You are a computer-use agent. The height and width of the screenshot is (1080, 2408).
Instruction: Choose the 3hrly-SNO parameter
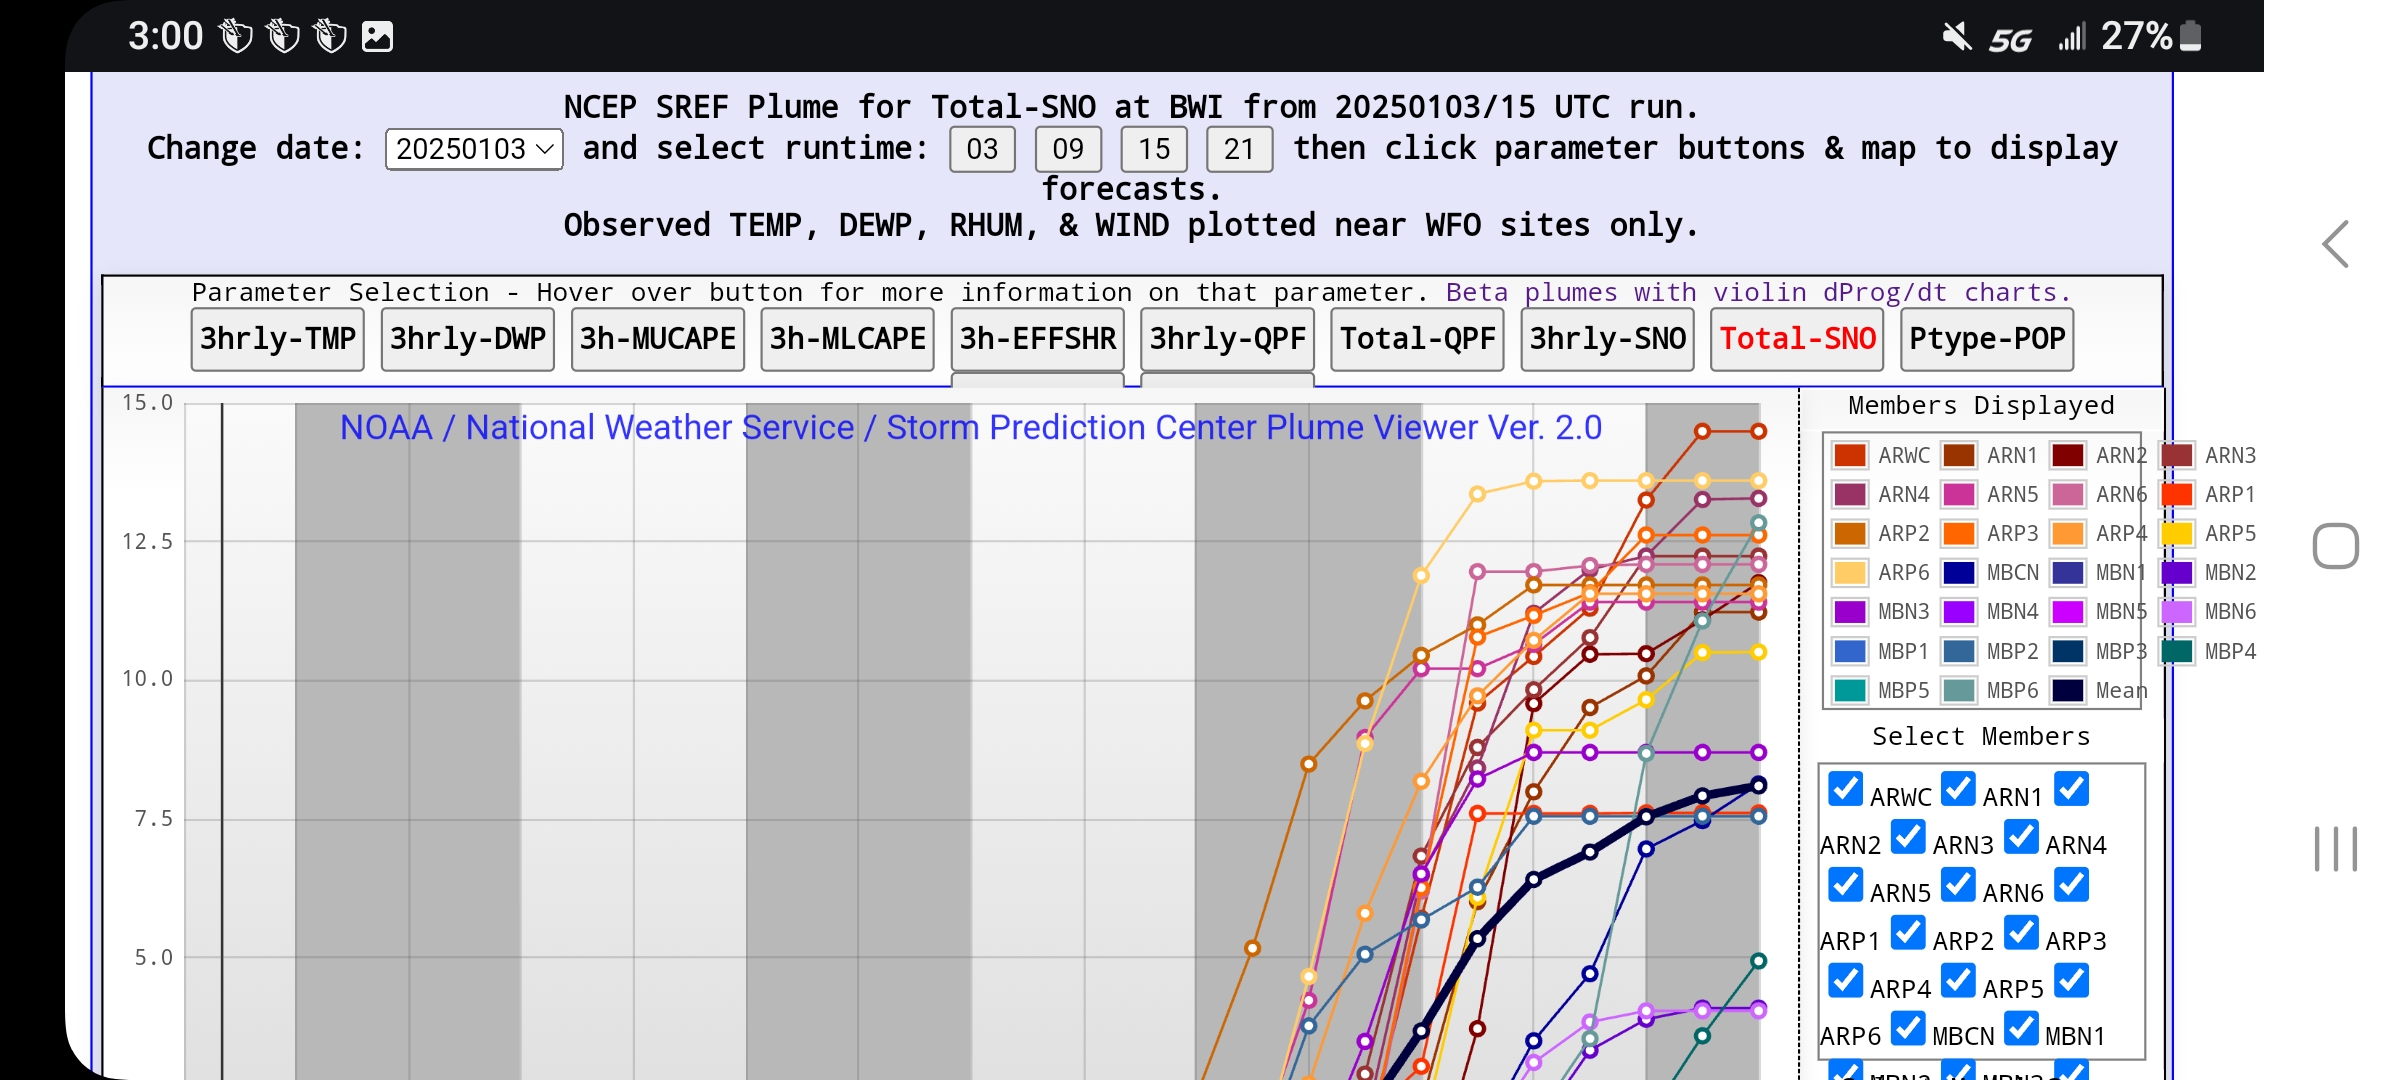coord(1608,339)
